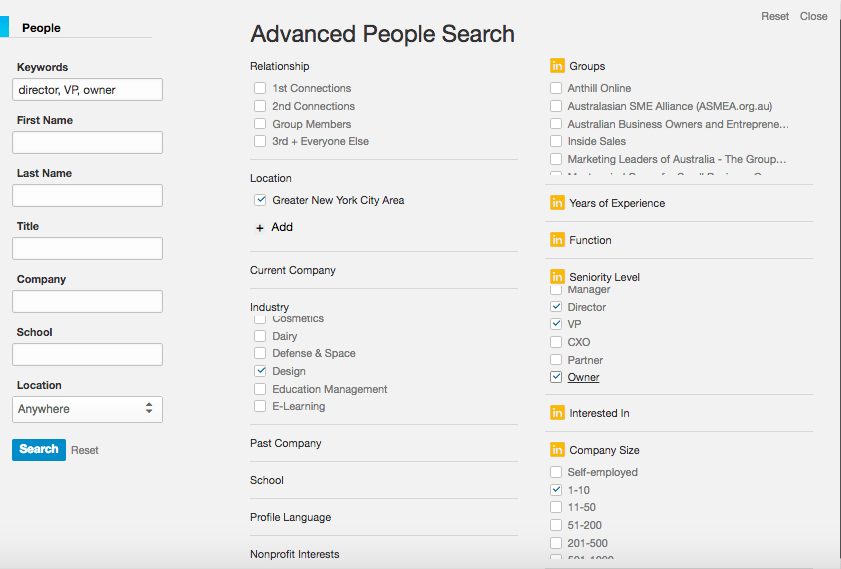841x569 pixels.
Task: Uncheck the 1-10 company size
Action: pyautogui.click(x=556, y=490)
